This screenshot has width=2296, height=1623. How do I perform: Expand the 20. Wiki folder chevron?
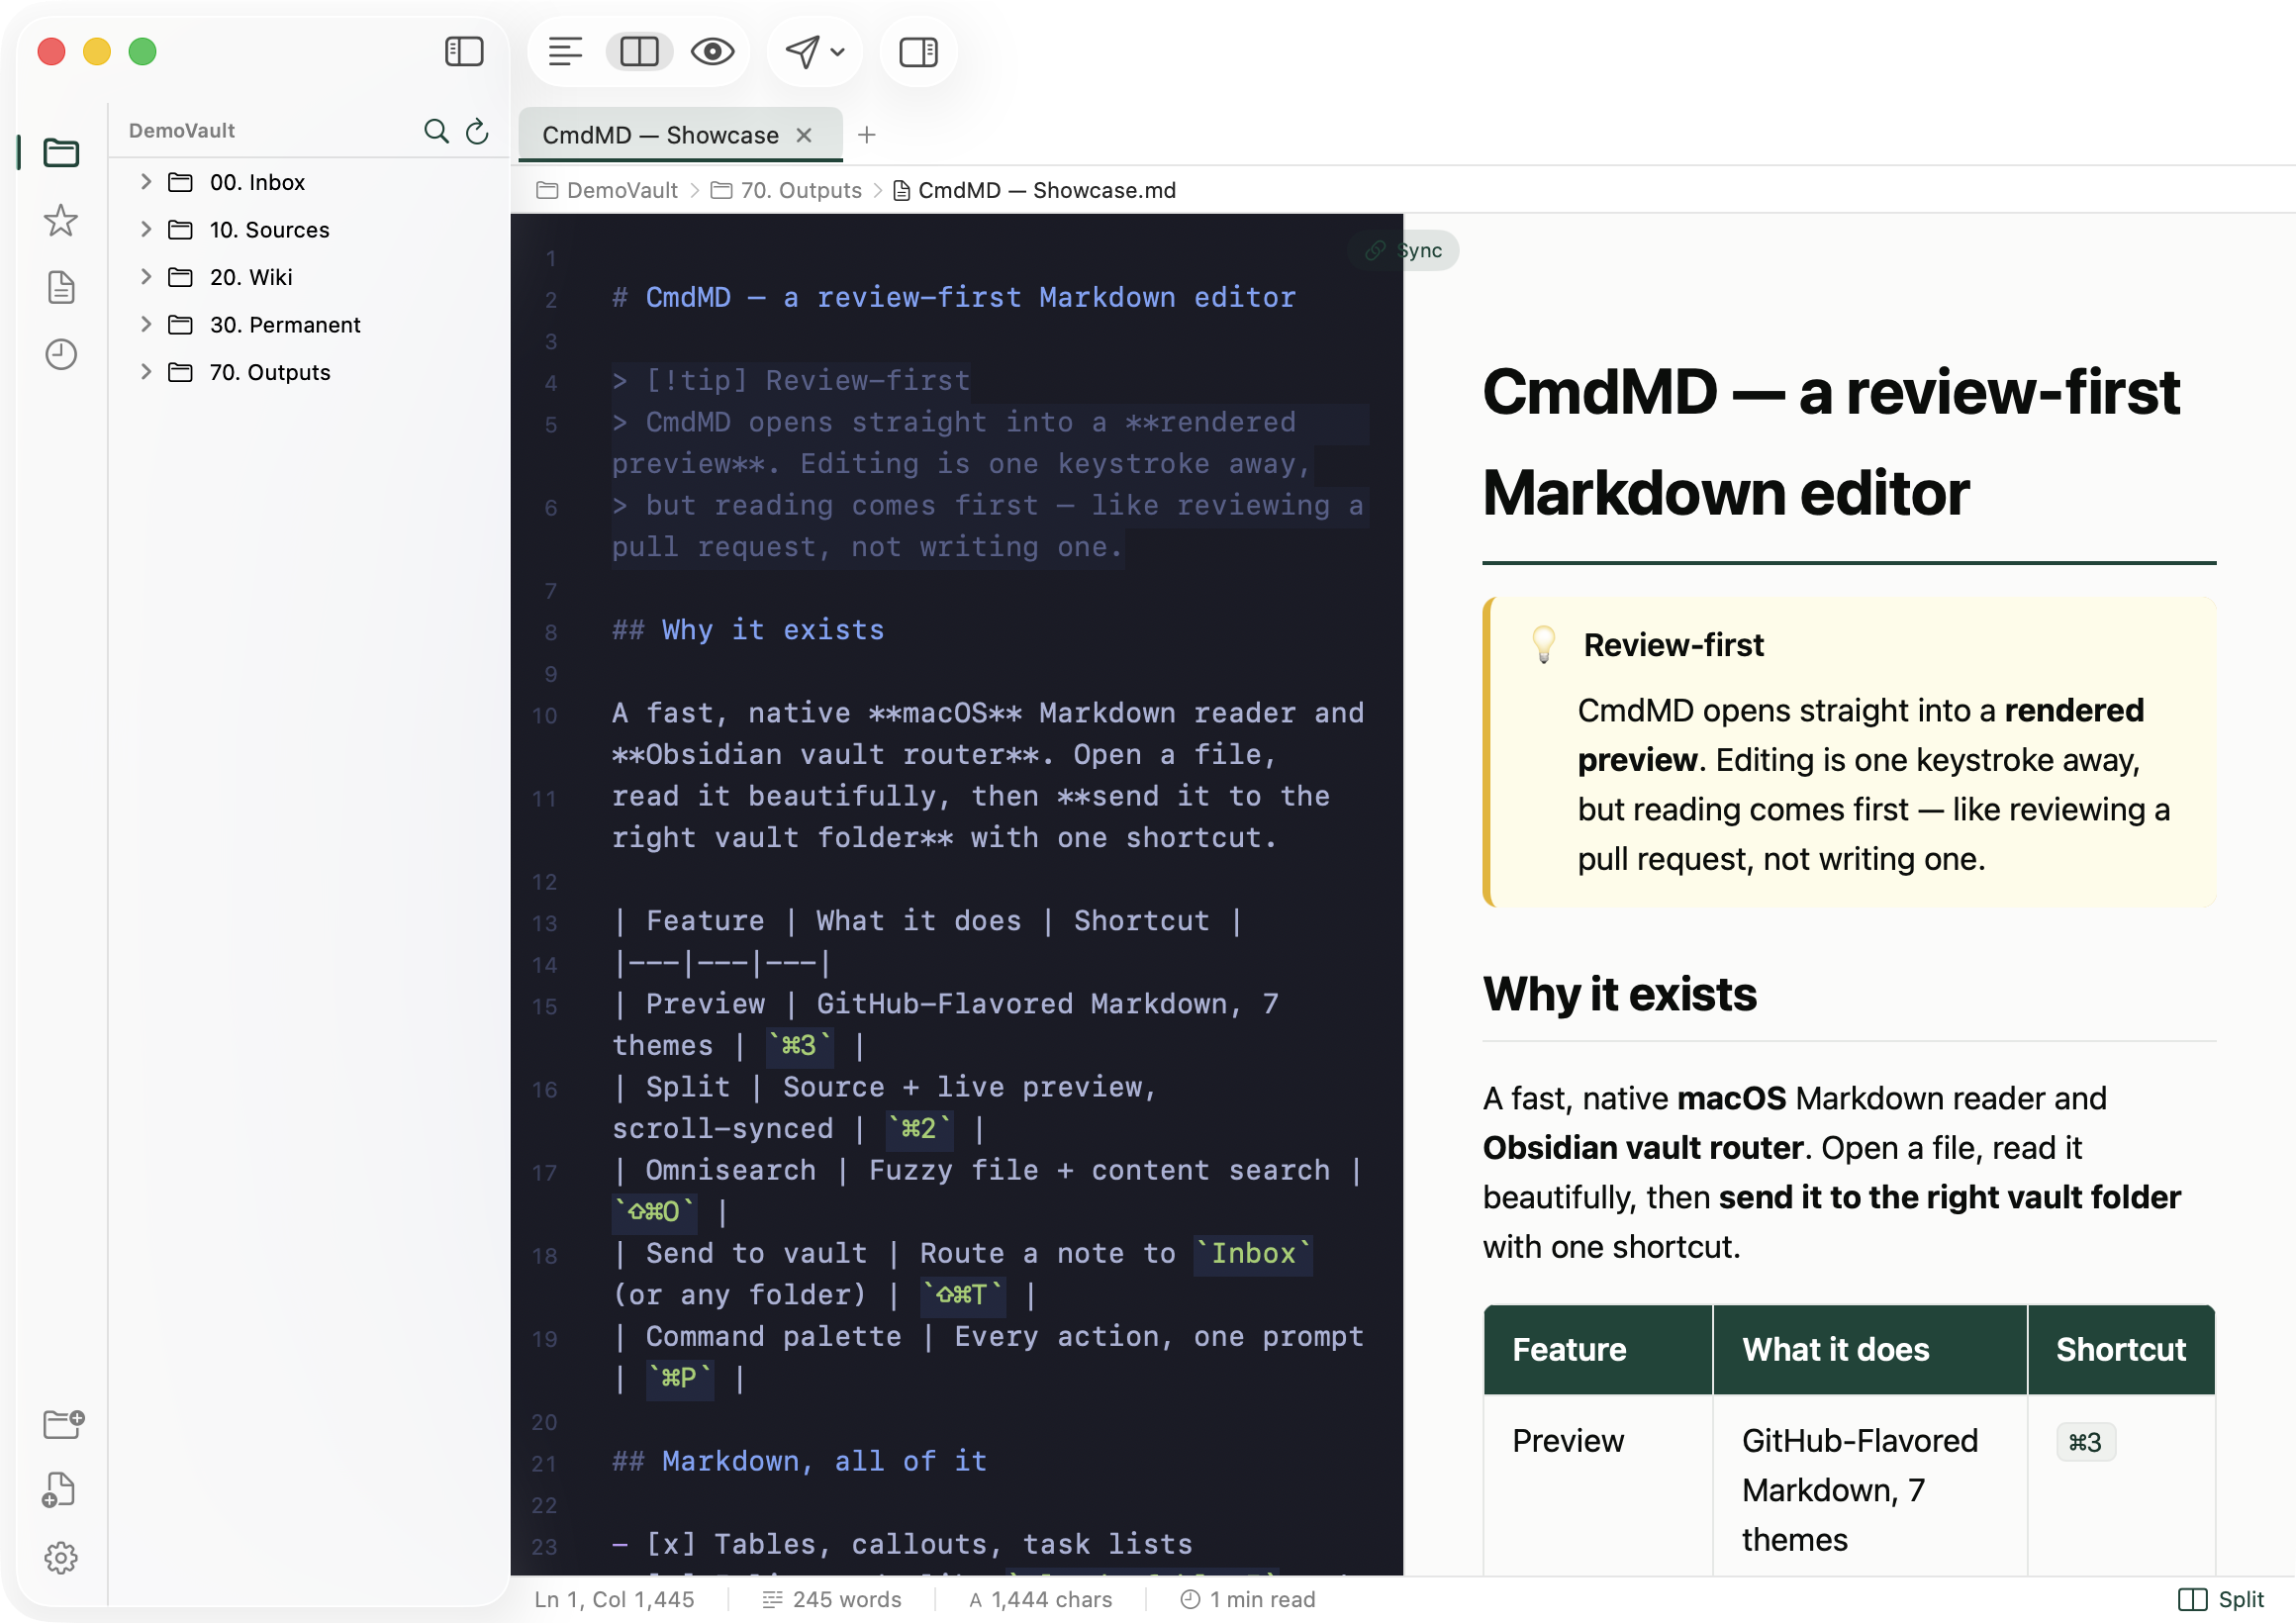pyautogui.click(x=146, y=276)
